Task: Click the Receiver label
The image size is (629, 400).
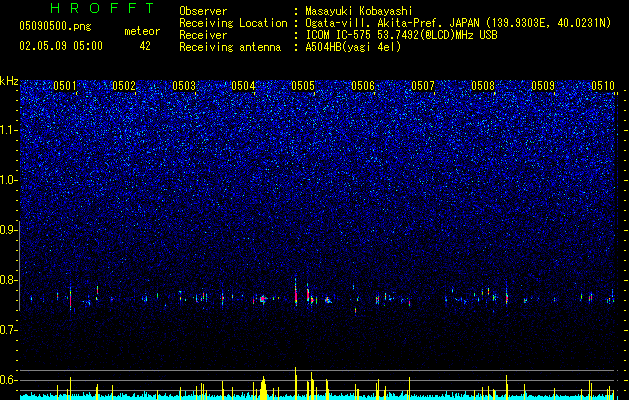Action: [203, 35]
